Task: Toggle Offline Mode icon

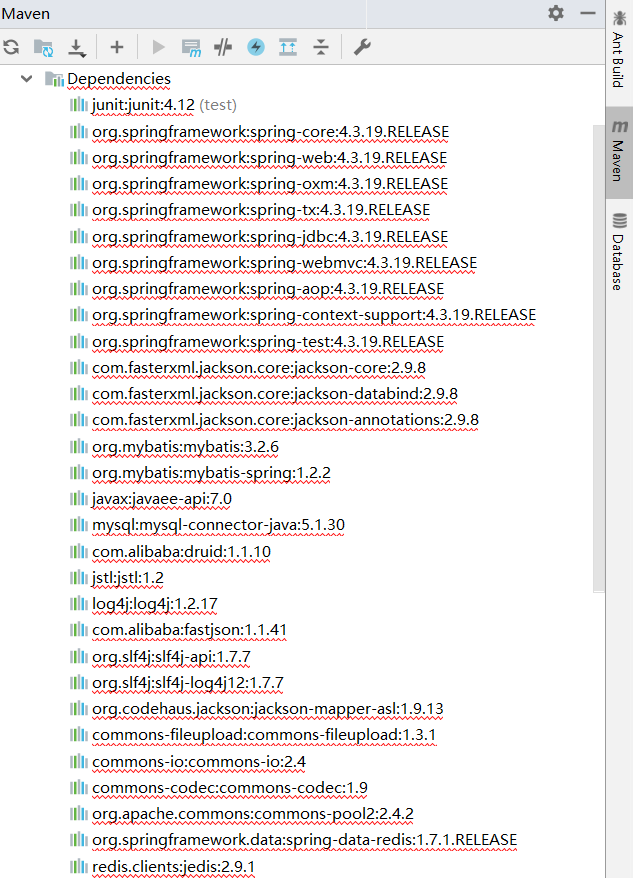Action: pos(223,47)
